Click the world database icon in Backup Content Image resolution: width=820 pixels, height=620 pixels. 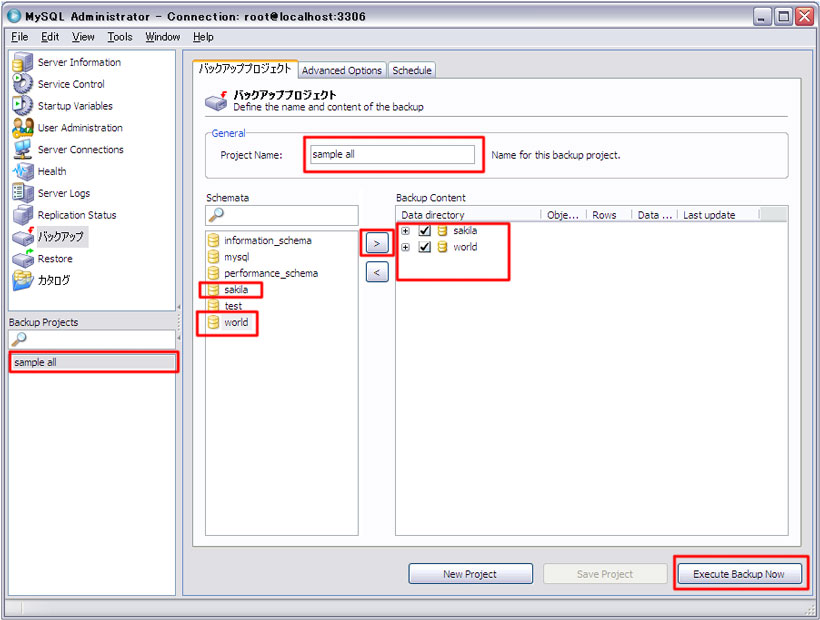coord(442,247)
